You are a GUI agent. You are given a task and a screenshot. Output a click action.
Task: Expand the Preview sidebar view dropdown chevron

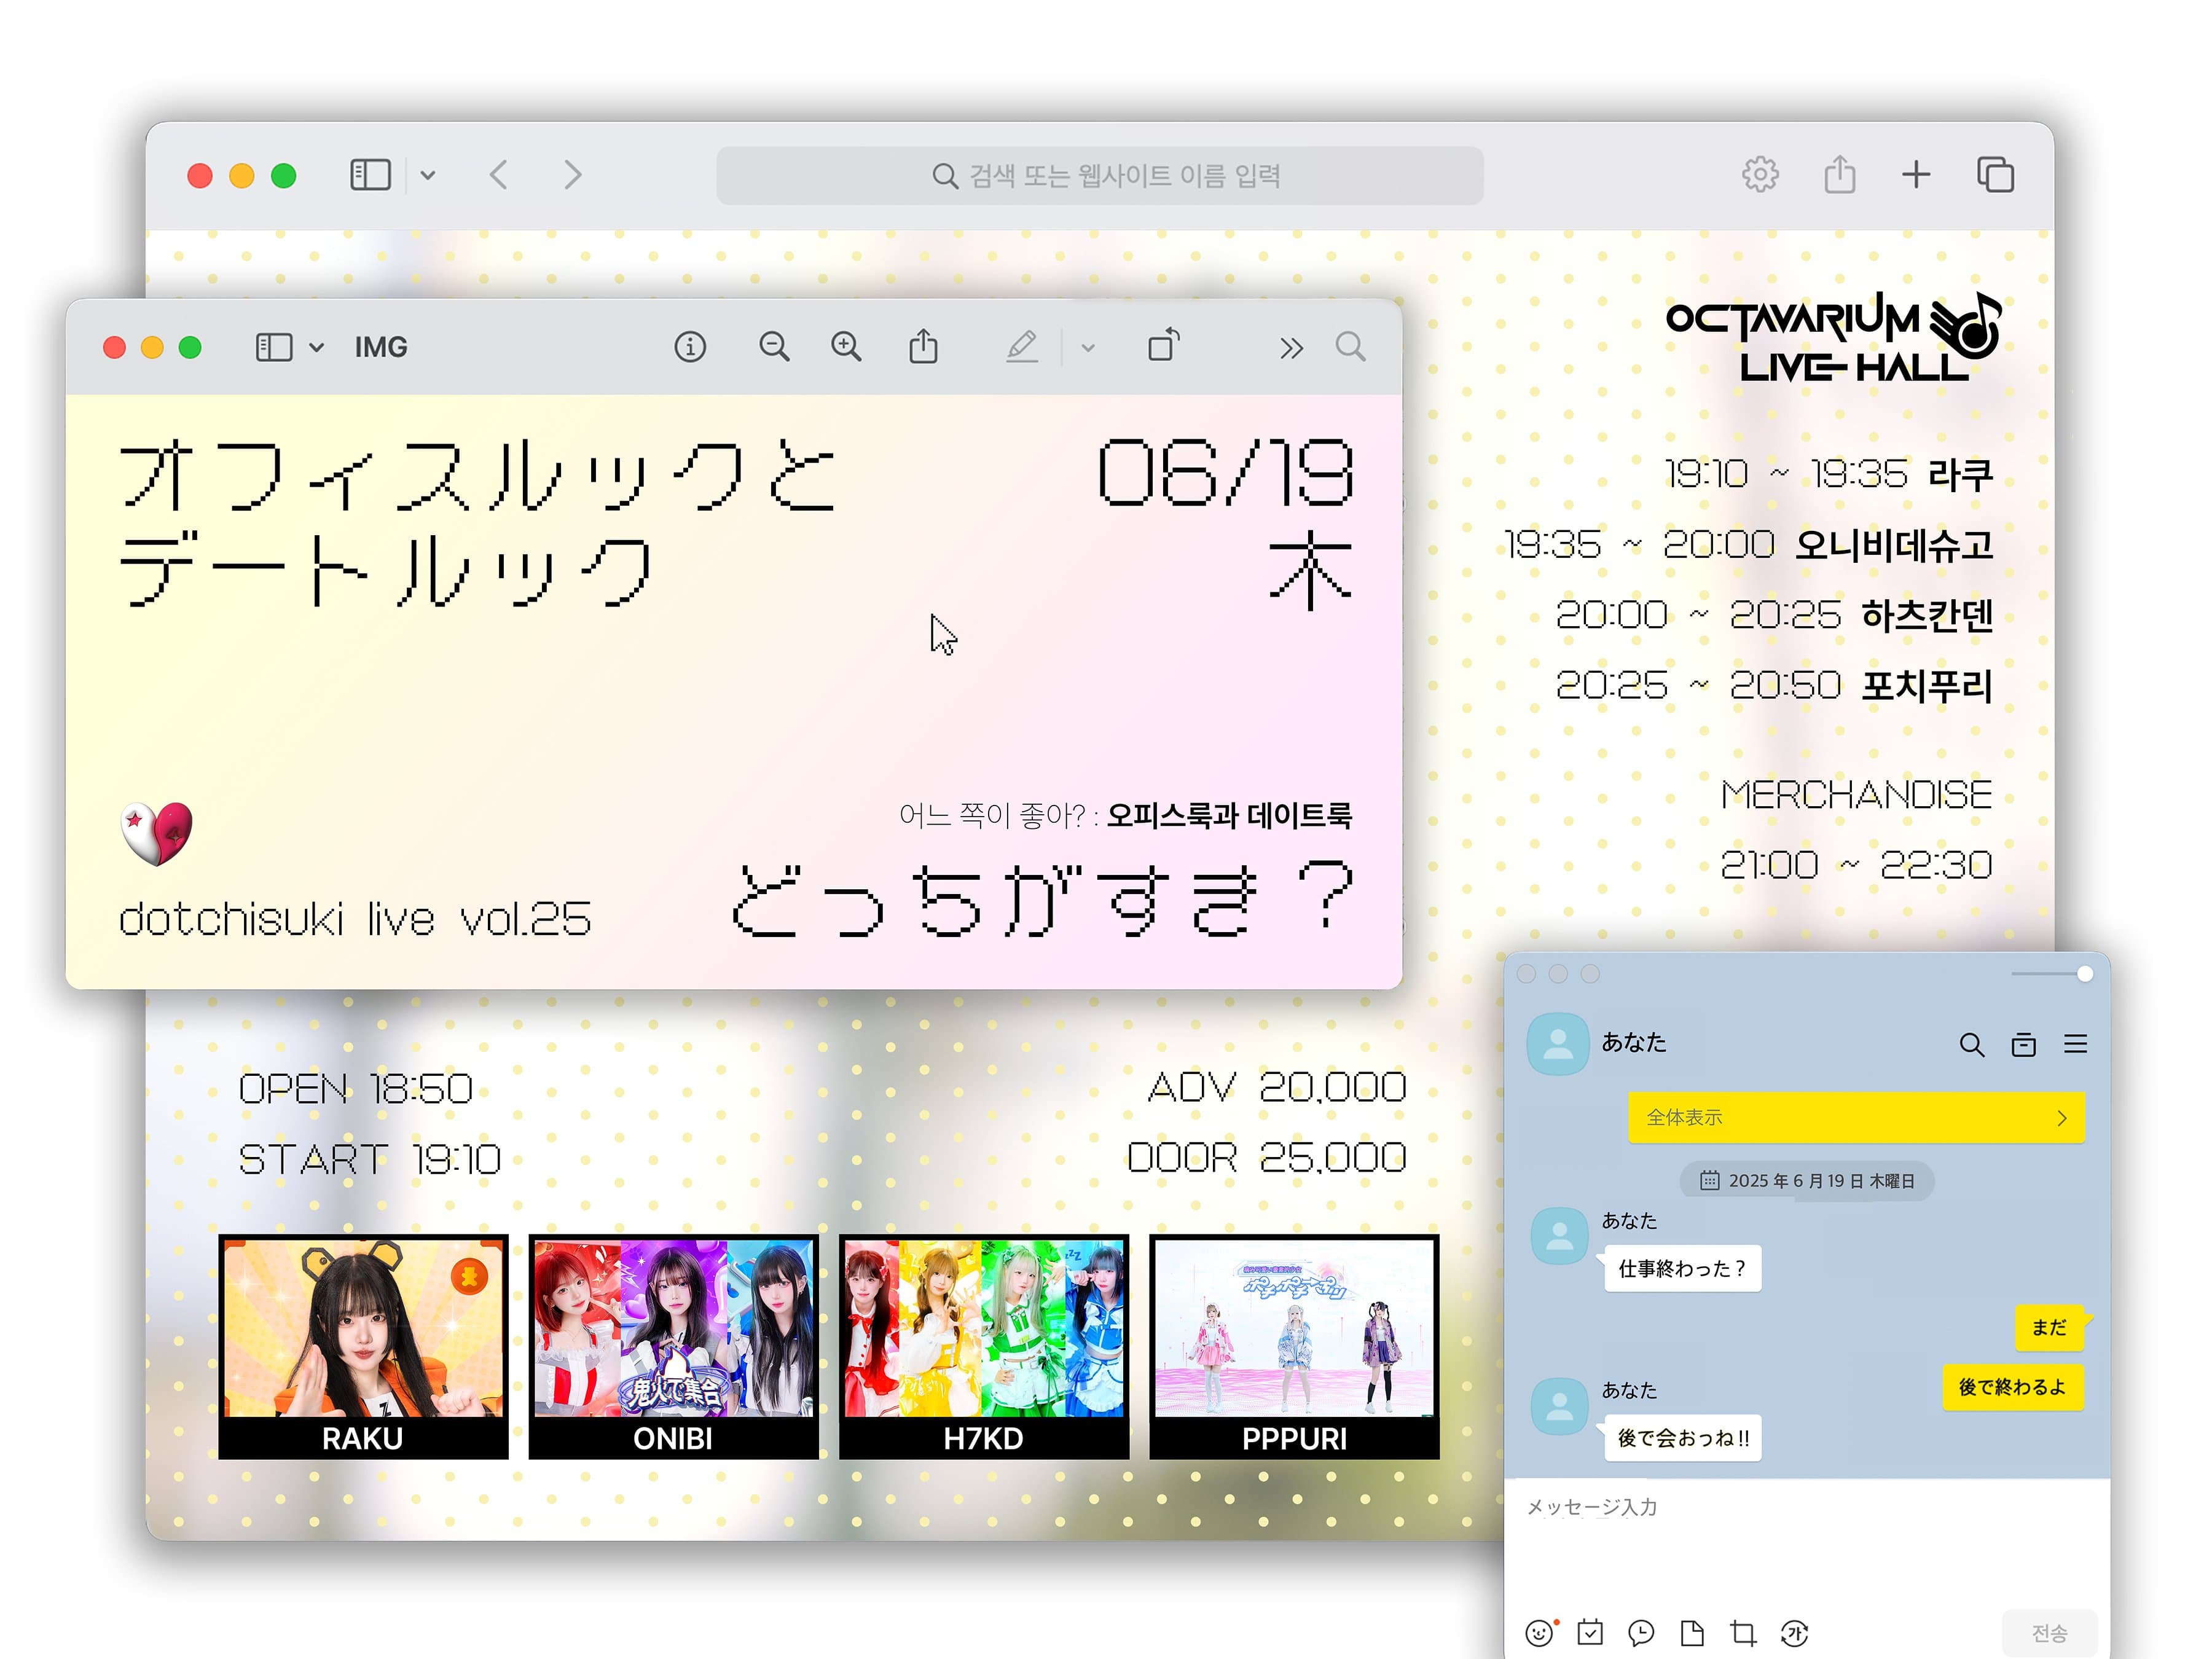coord(316,348)
